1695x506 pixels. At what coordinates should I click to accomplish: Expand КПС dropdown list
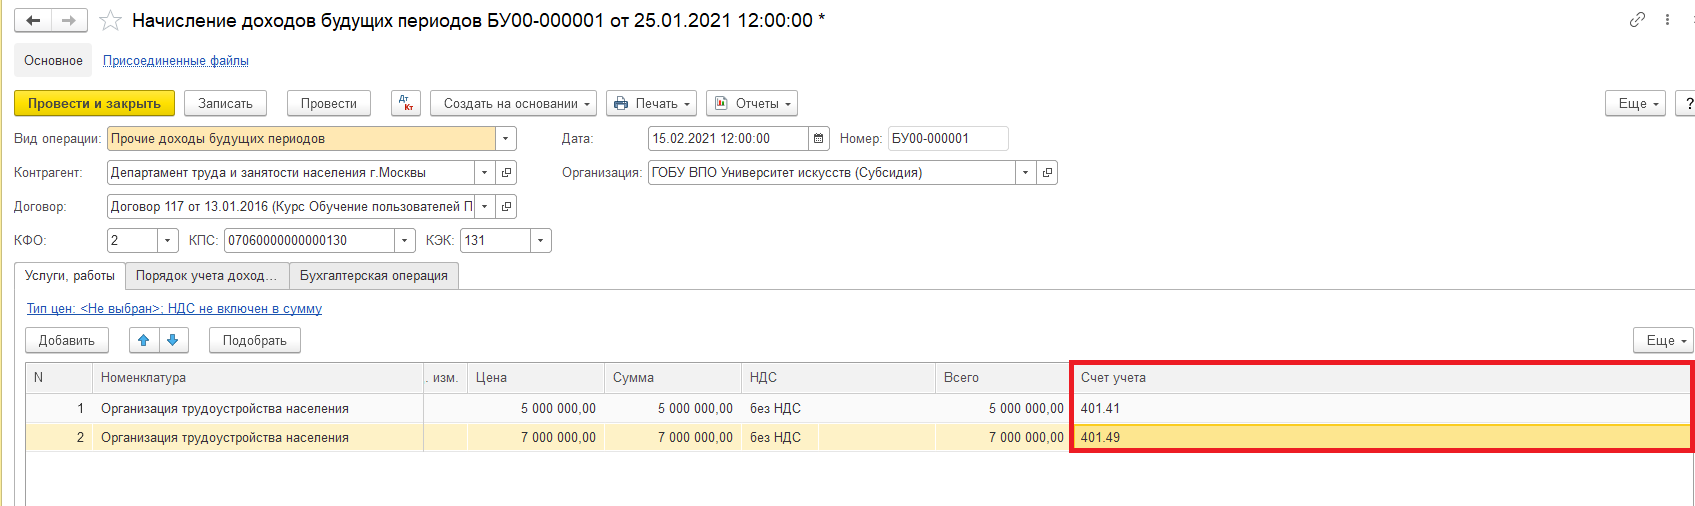404,240
